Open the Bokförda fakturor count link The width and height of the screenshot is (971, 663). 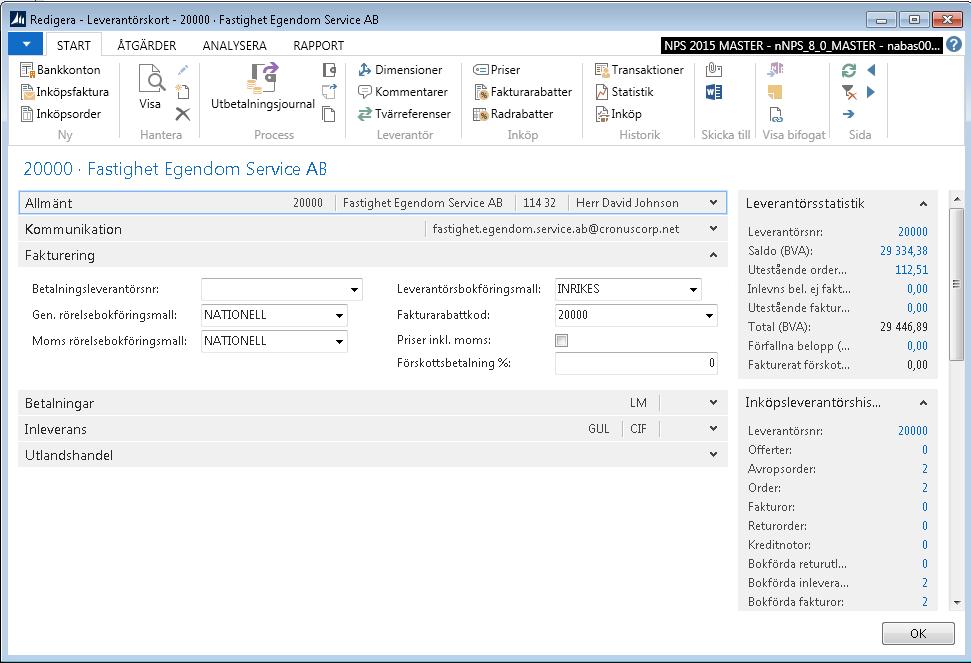pyautogui.click(x=925, y=602)
